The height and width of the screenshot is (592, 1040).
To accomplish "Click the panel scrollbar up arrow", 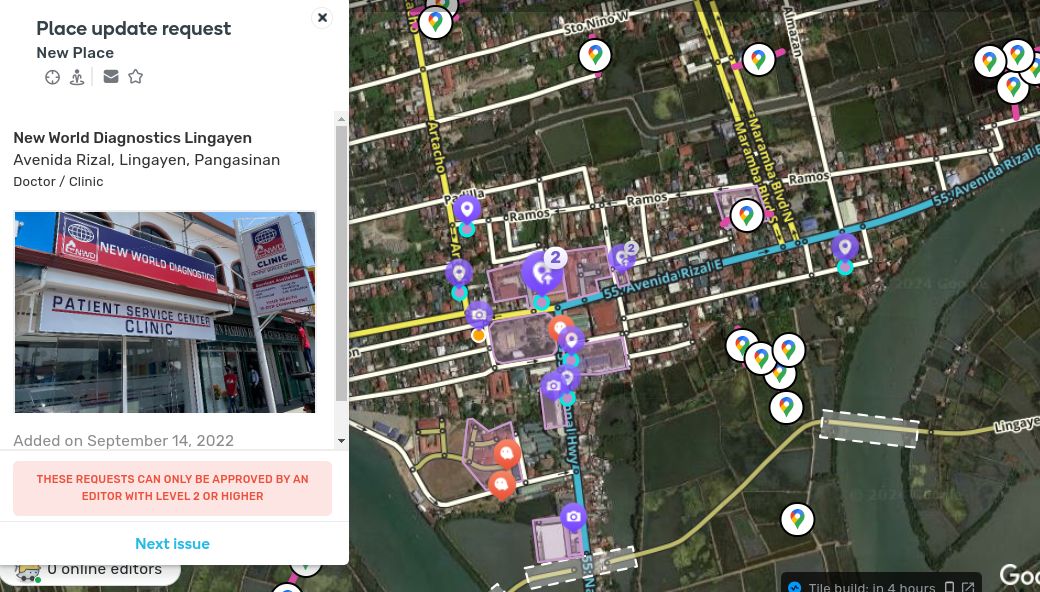I will (x=341, y=119).
